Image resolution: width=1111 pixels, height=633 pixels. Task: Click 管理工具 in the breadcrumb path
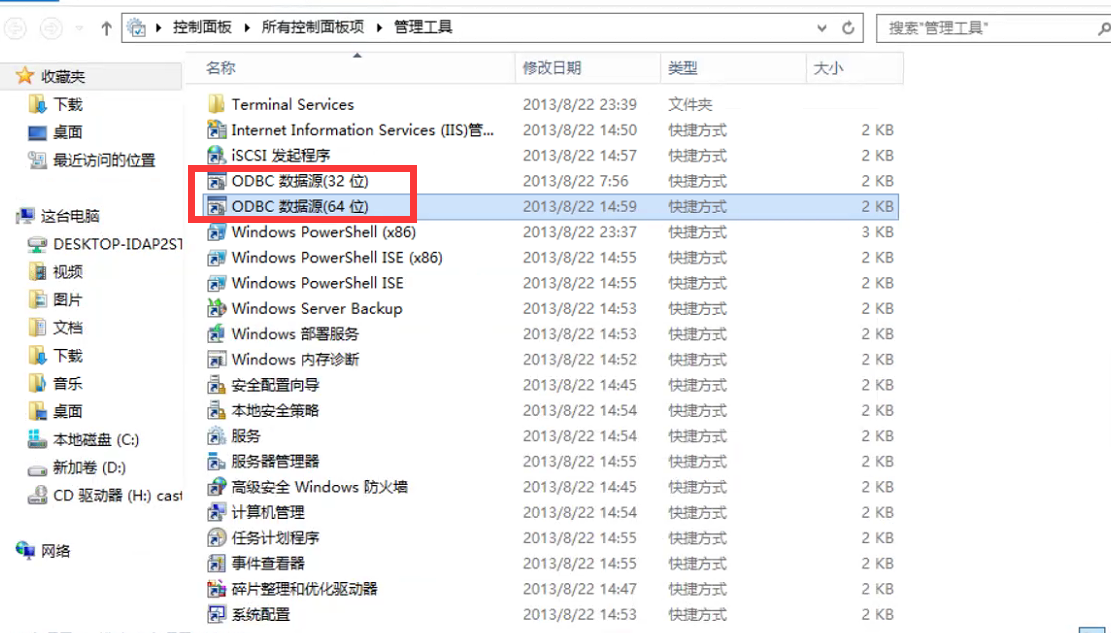pyautogui.click(x=423, y=28)
